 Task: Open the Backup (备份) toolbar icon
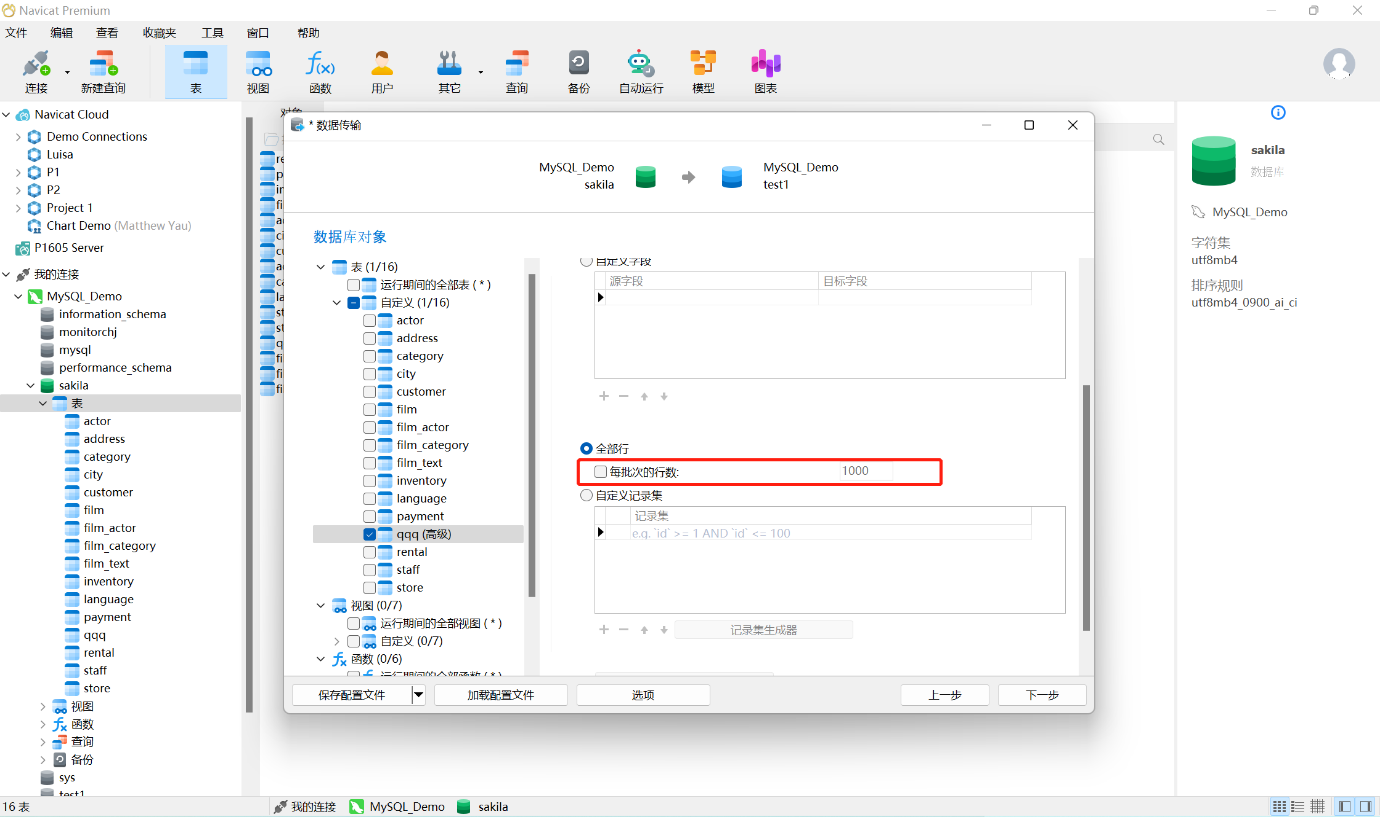coord(578,72)
